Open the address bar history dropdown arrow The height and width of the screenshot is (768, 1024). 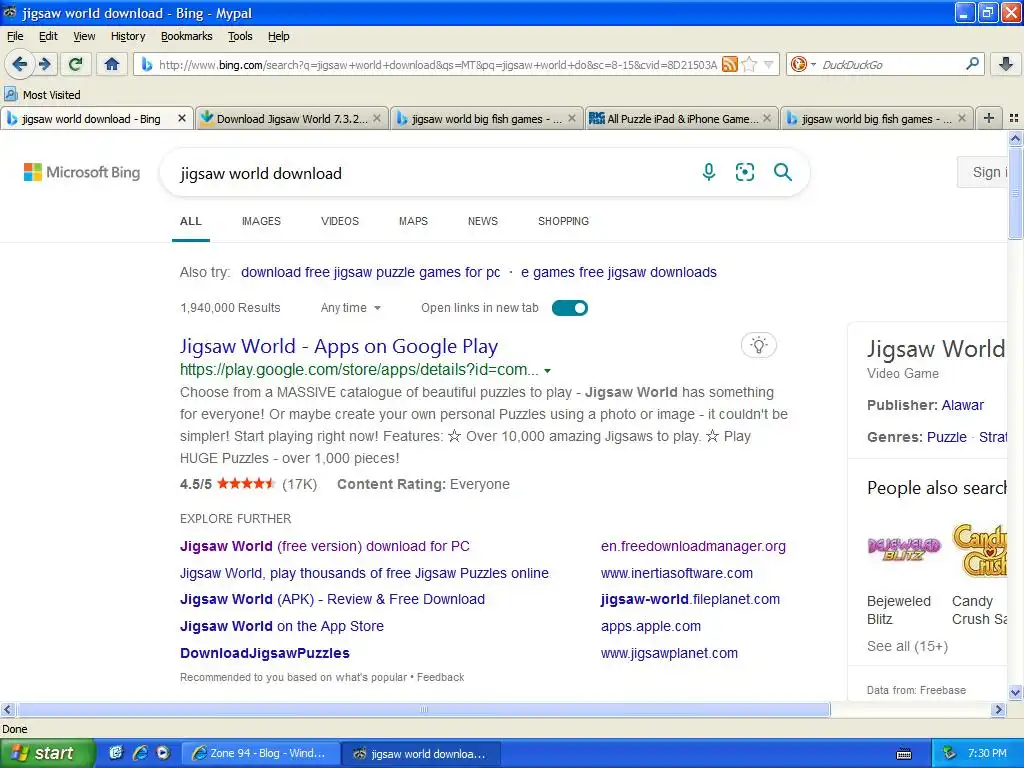[x=769, y=64]
